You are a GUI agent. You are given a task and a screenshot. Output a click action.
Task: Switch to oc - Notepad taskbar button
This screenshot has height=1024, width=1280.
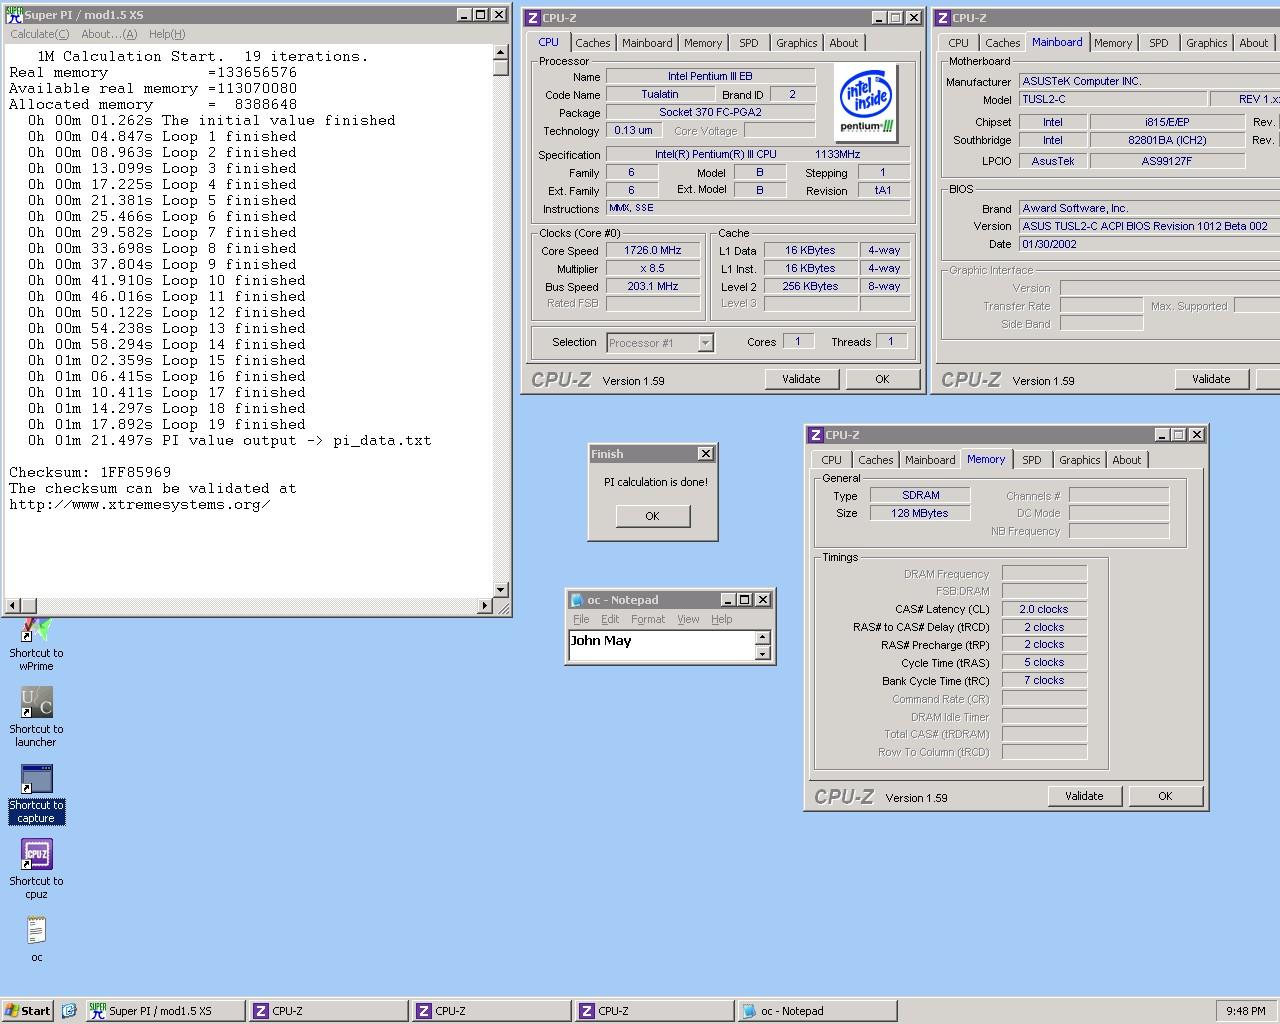click(x=816, y=1011)
